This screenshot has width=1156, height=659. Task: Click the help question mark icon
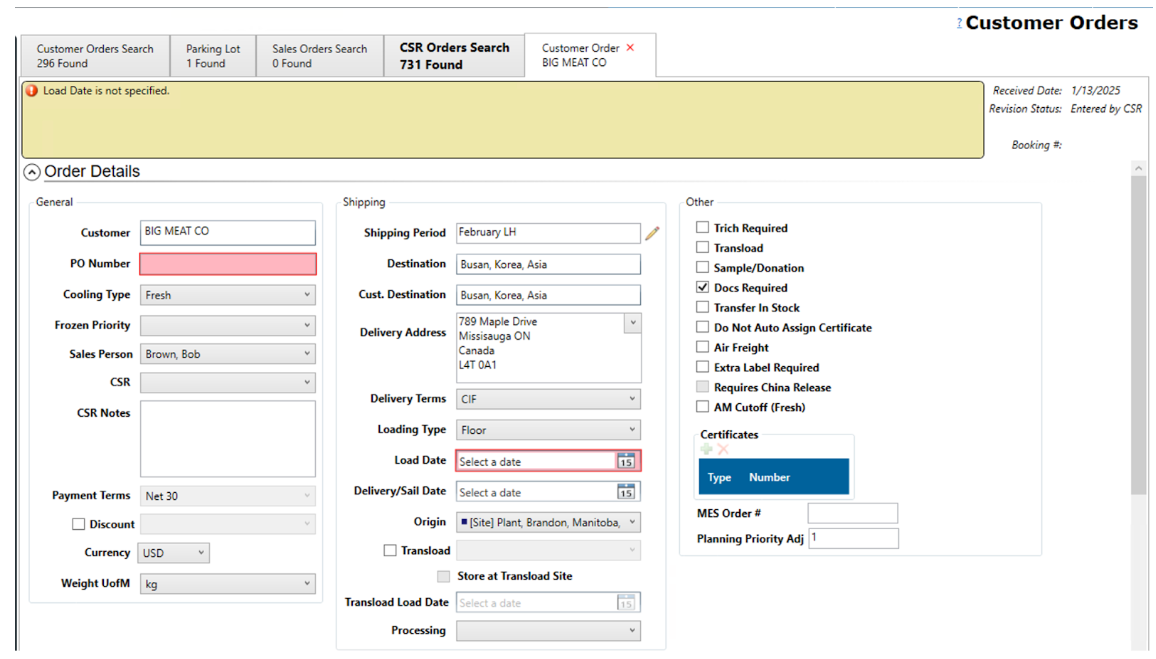tap(960, 24)
